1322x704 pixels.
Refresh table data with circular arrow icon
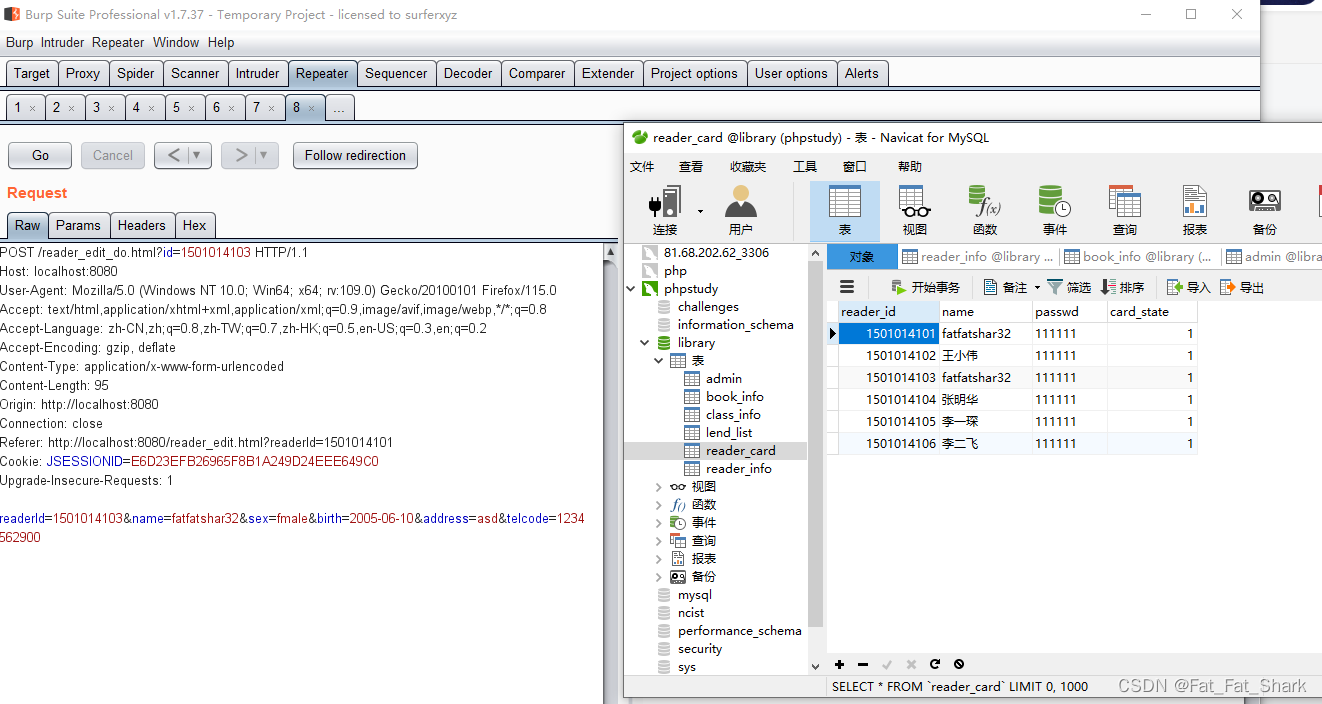tap(935, 664)
